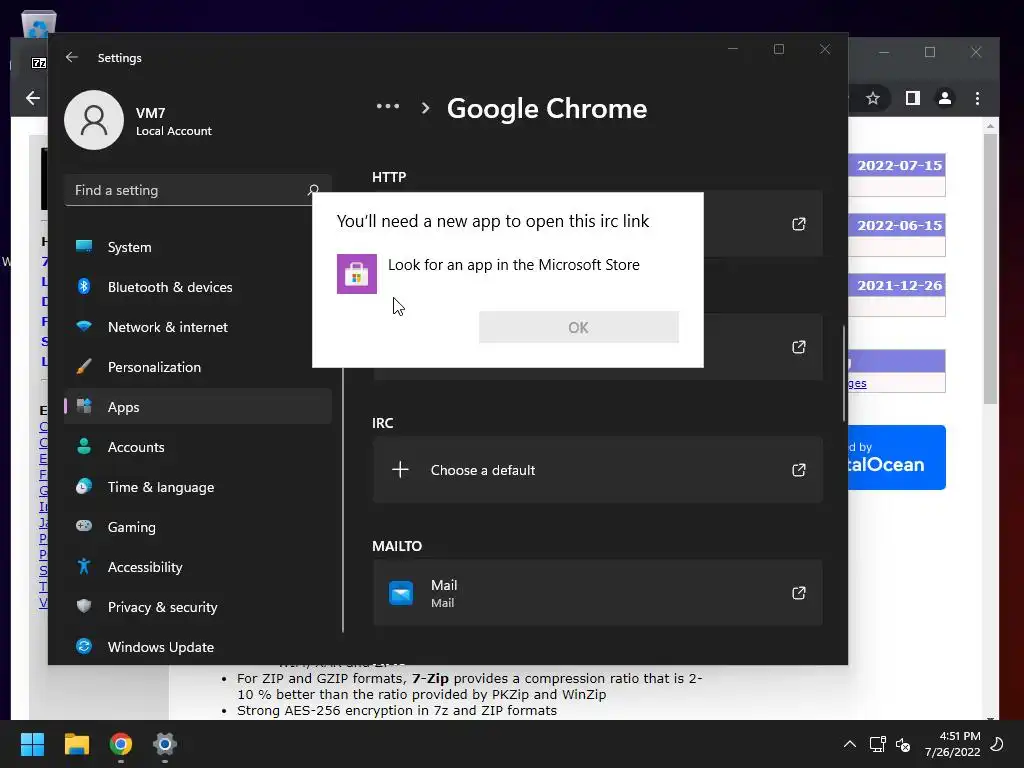This screenshot has height=768, width=1024.
Task: Click the 2021-12-26 date on webpage
Action: click(899, 285)
